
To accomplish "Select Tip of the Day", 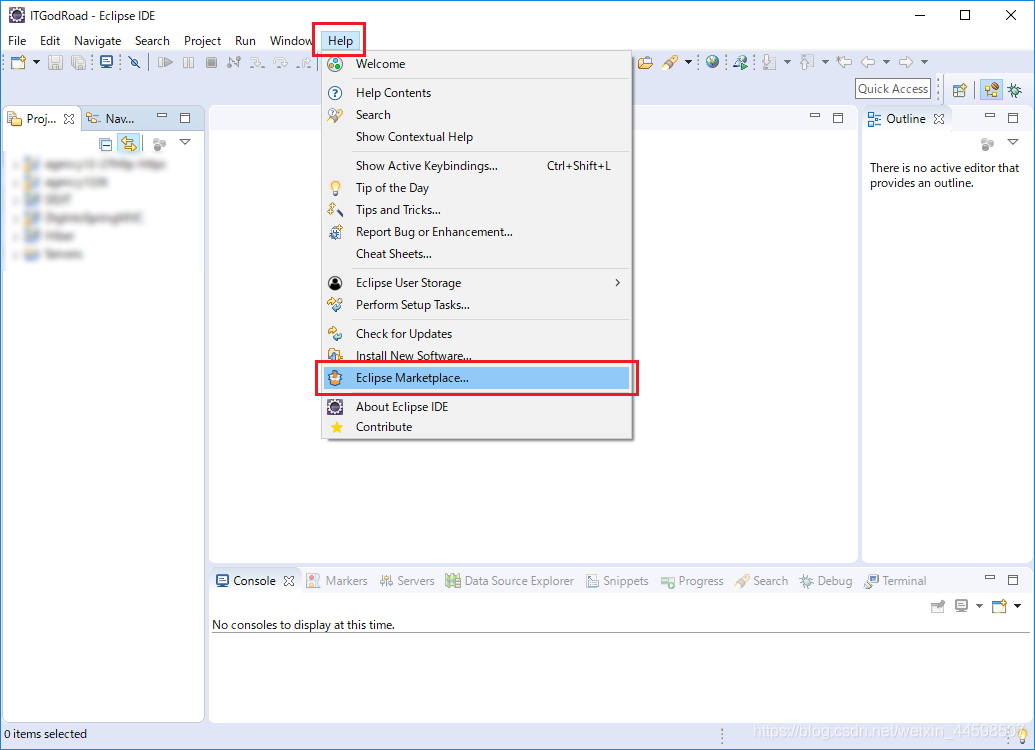I will pos(477,188).
